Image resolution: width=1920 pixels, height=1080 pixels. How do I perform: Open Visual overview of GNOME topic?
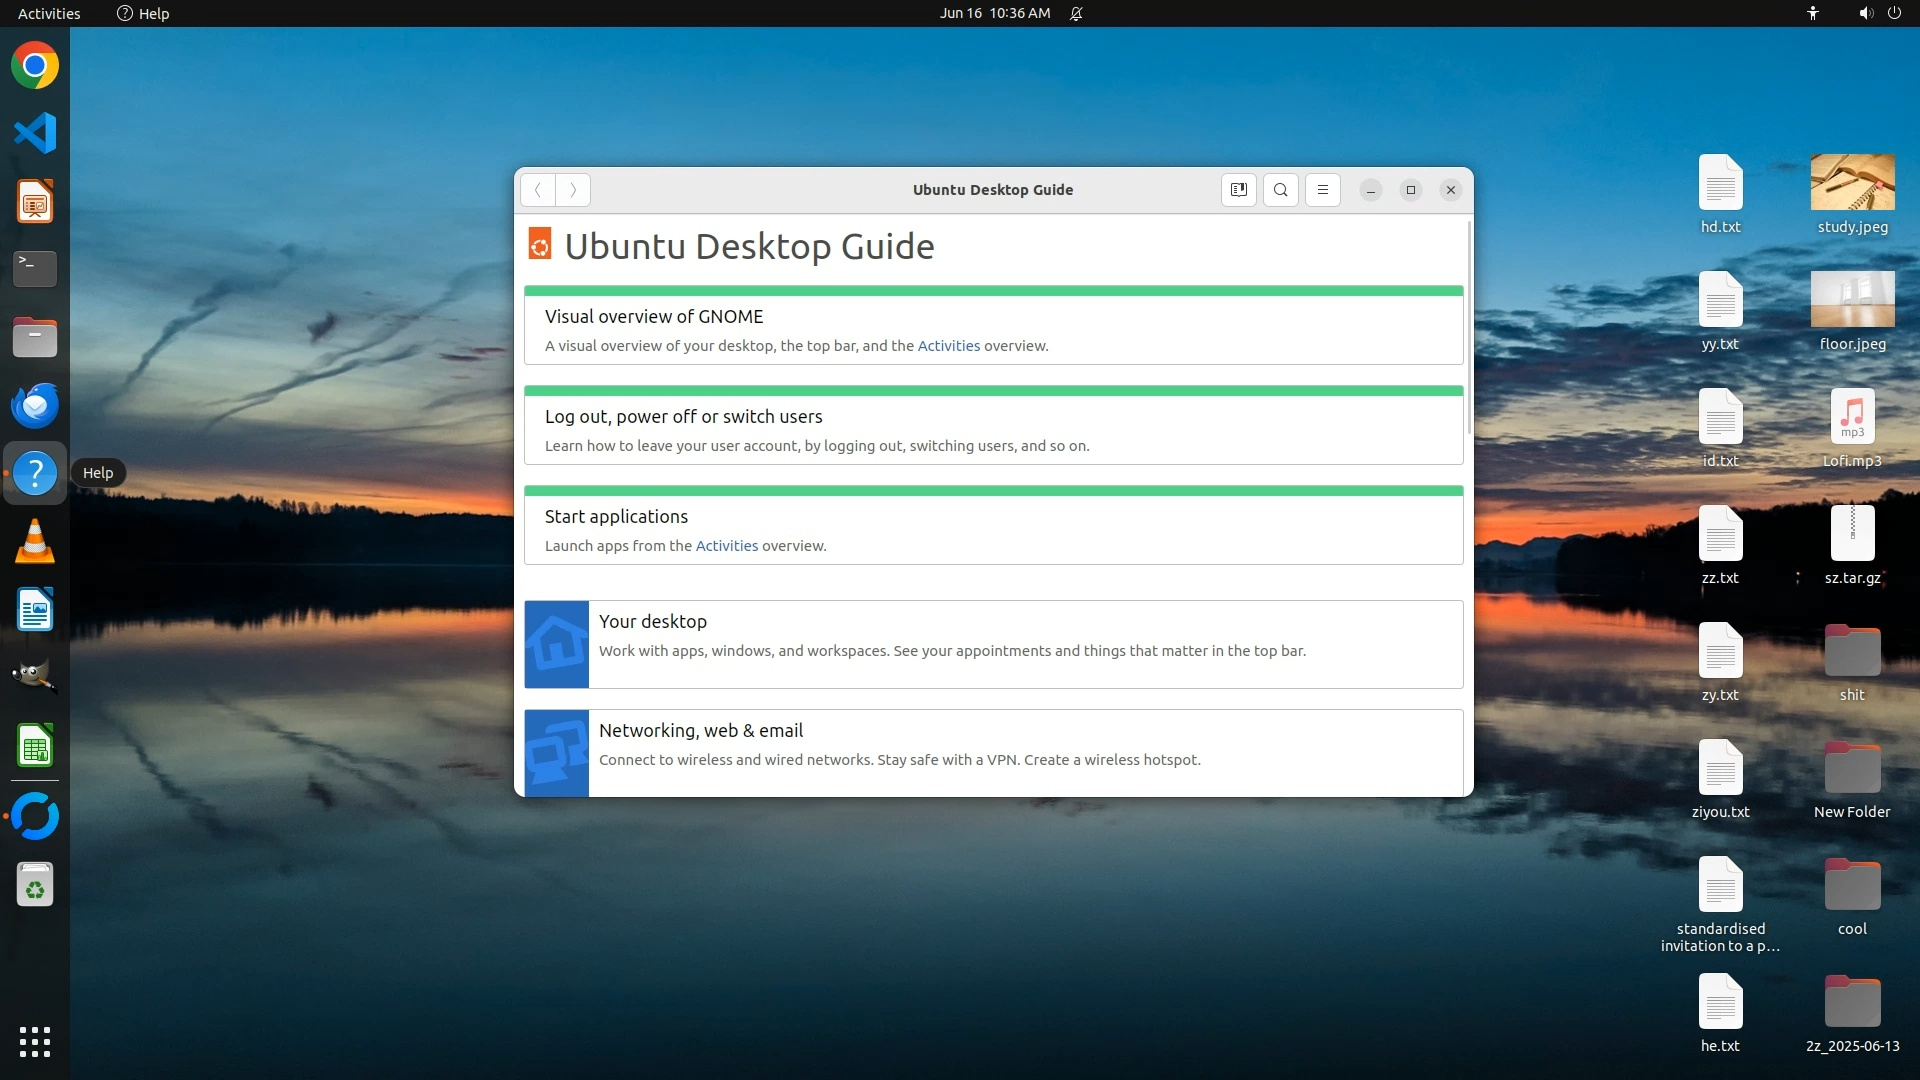coord(653,317)
